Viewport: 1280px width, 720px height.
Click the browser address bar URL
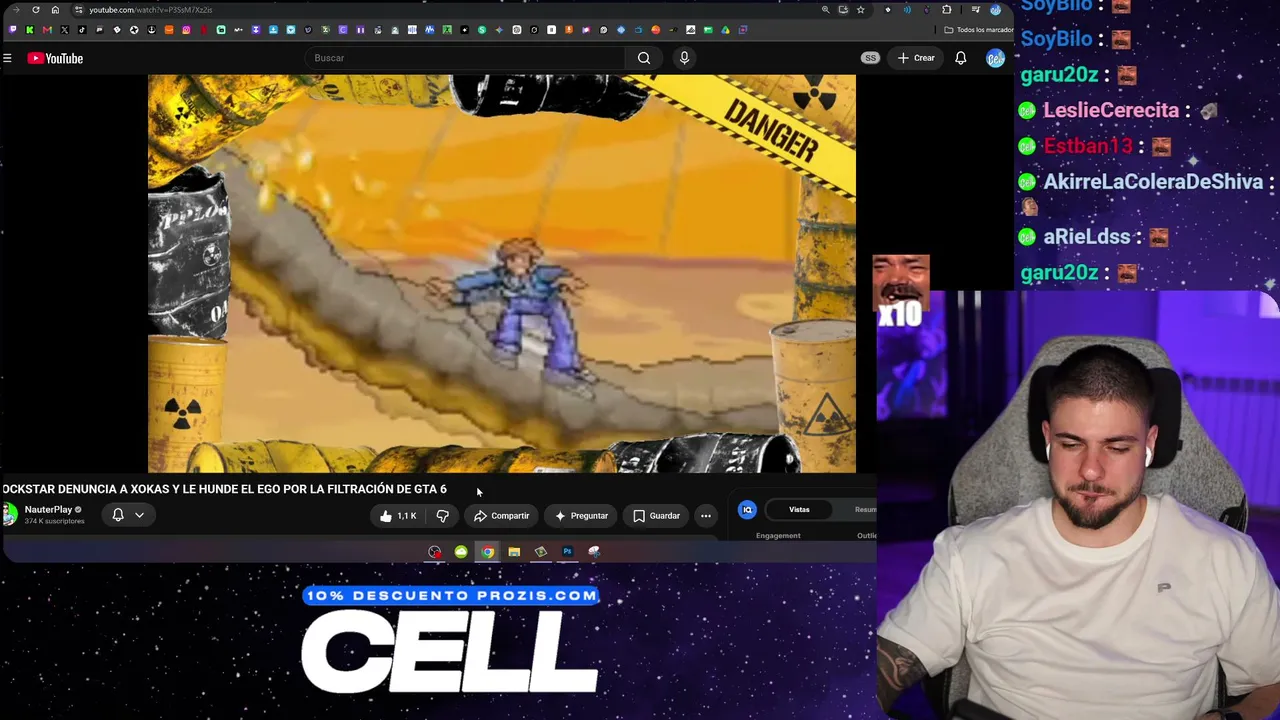150,10
